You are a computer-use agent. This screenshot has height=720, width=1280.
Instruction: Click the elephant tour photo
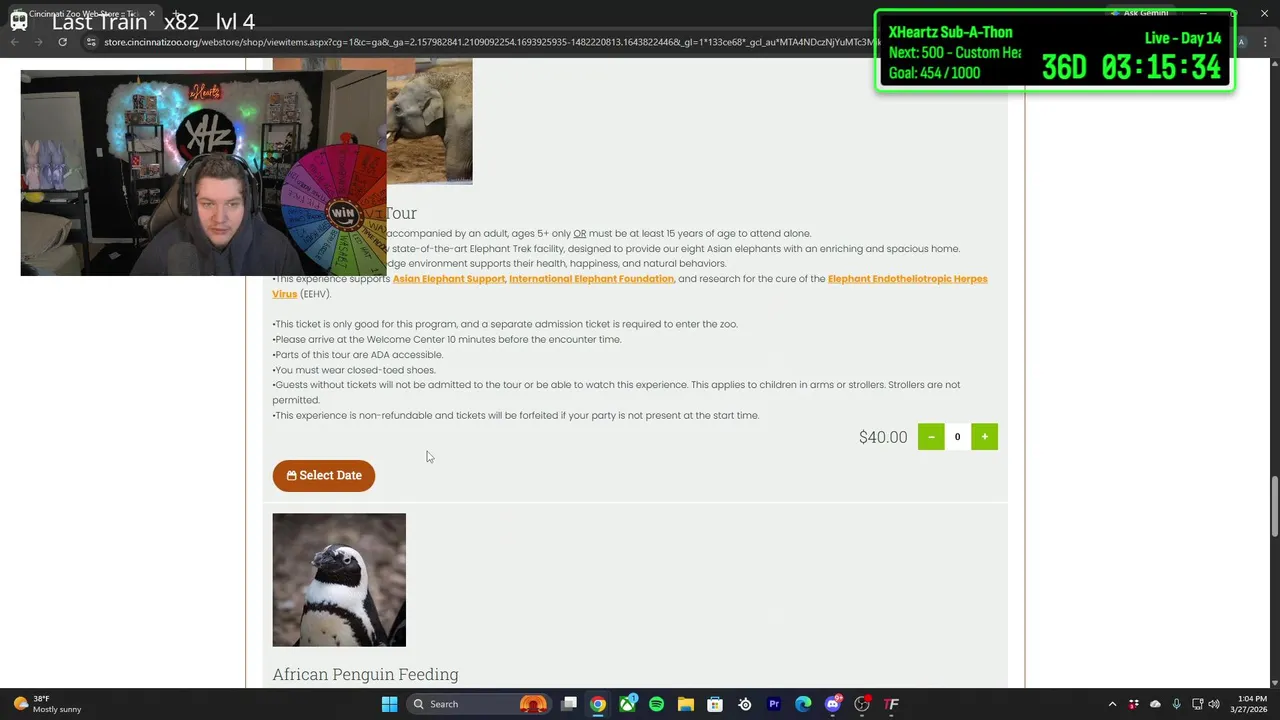[429, 121]
